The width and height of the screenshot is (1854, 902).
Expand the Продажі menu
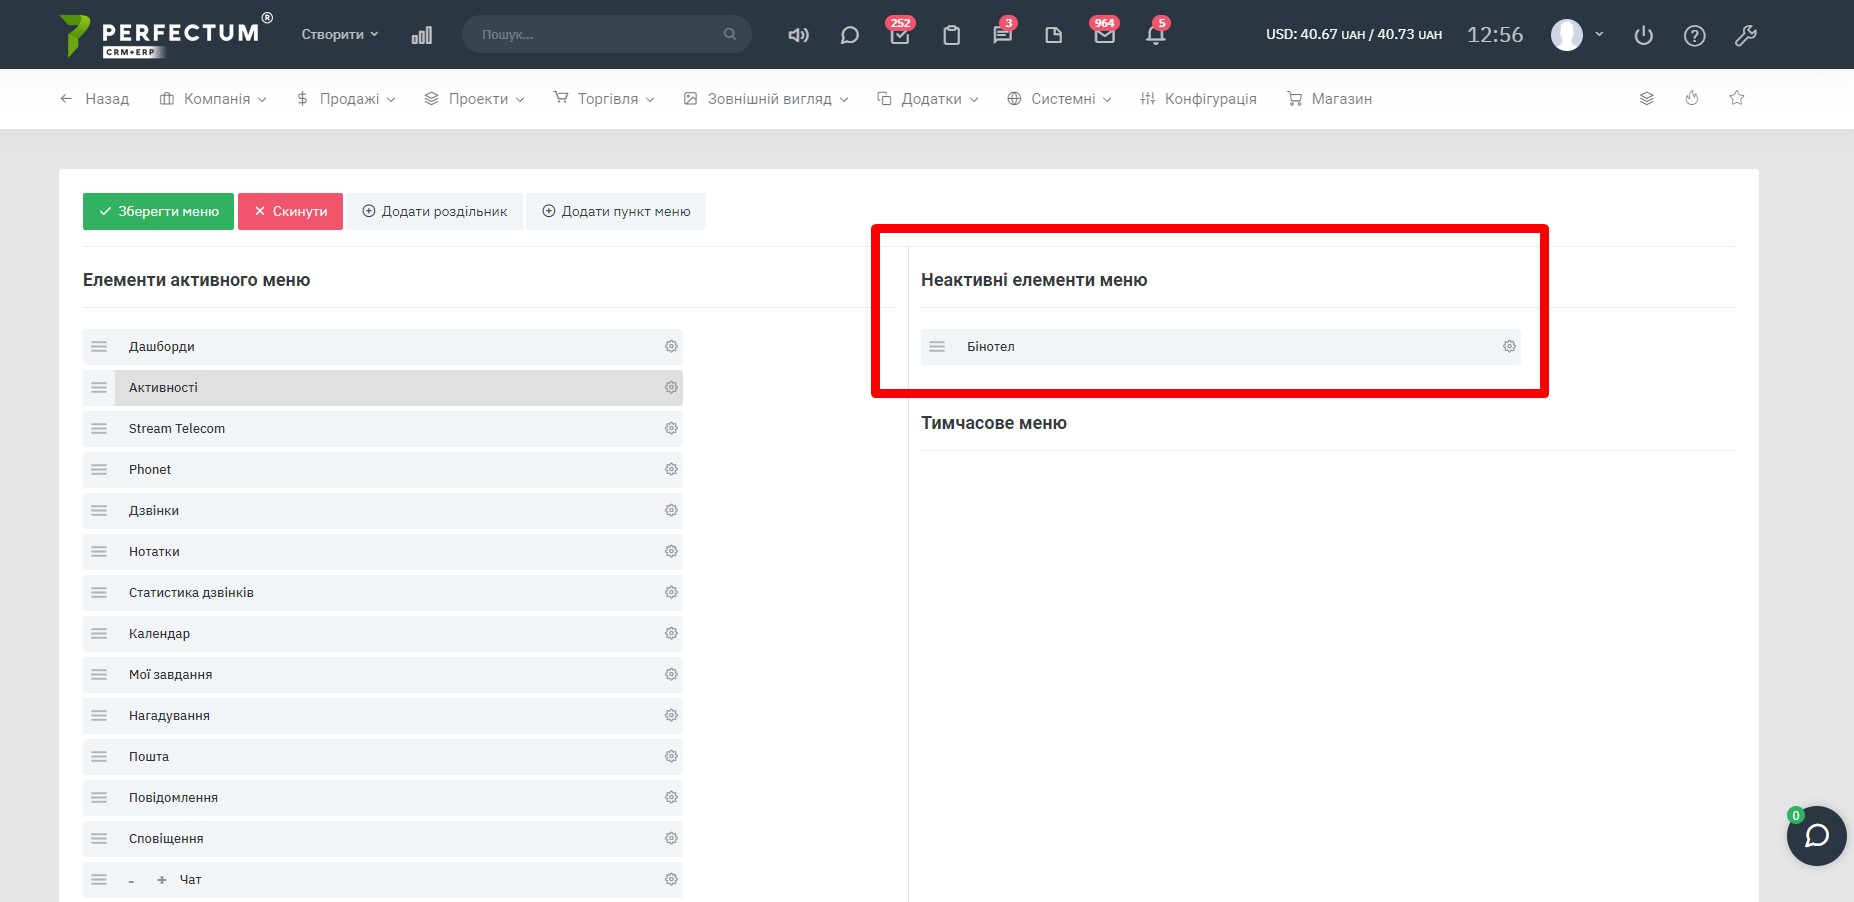pos(346,99)
